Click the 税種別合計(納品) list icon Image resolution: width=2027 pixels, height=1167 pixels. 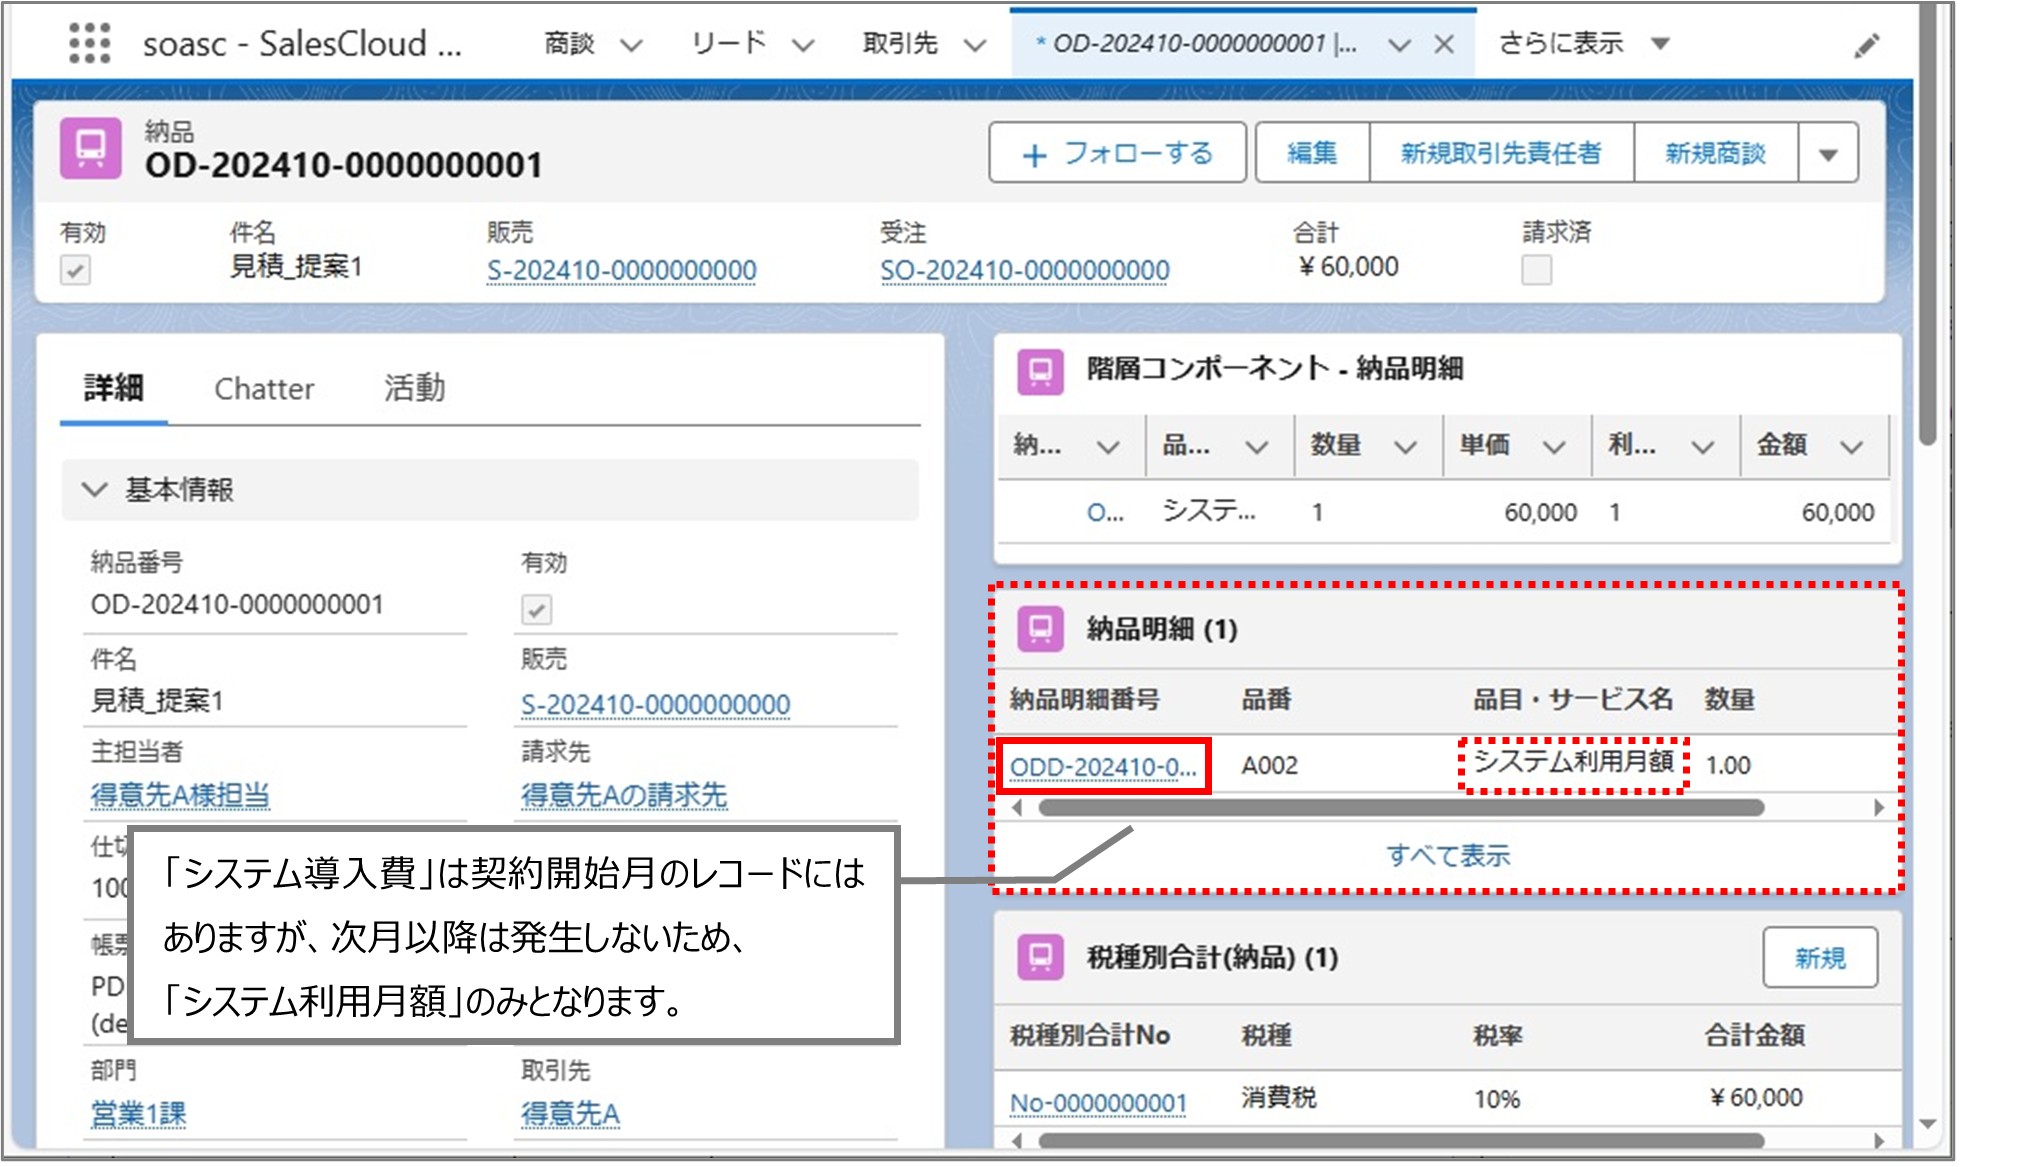[1040, 957]
